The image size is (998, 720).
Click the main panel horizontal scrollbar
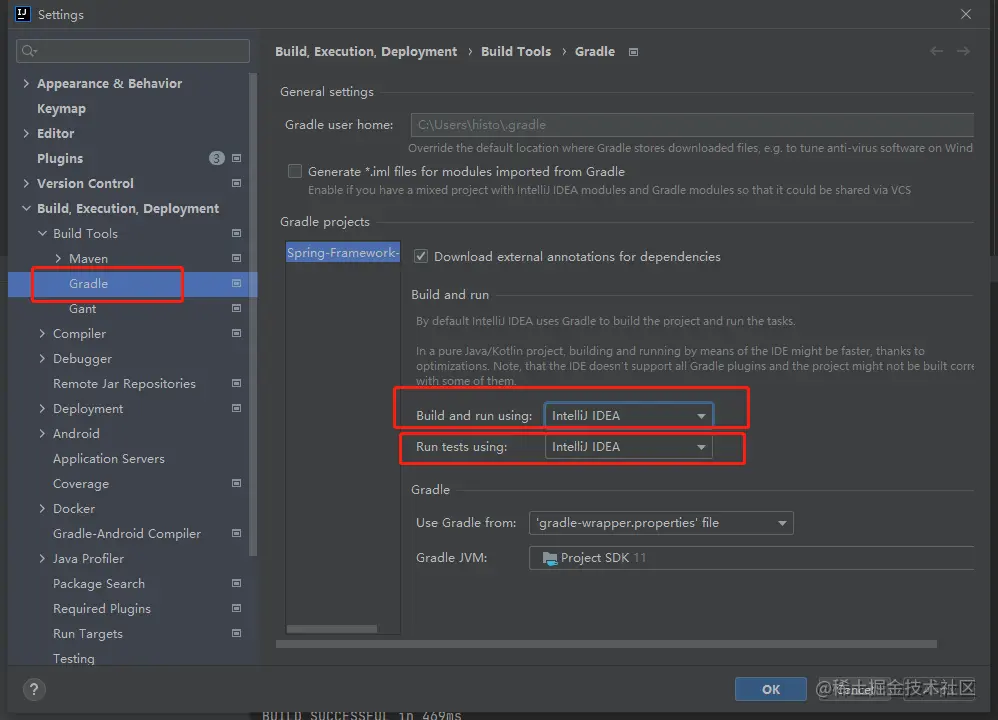pos(606,644)
